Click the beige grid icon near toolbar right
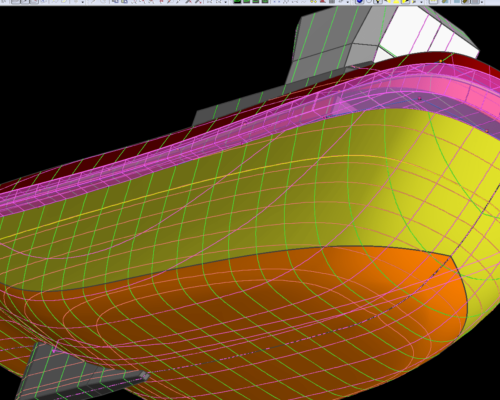 433,1
